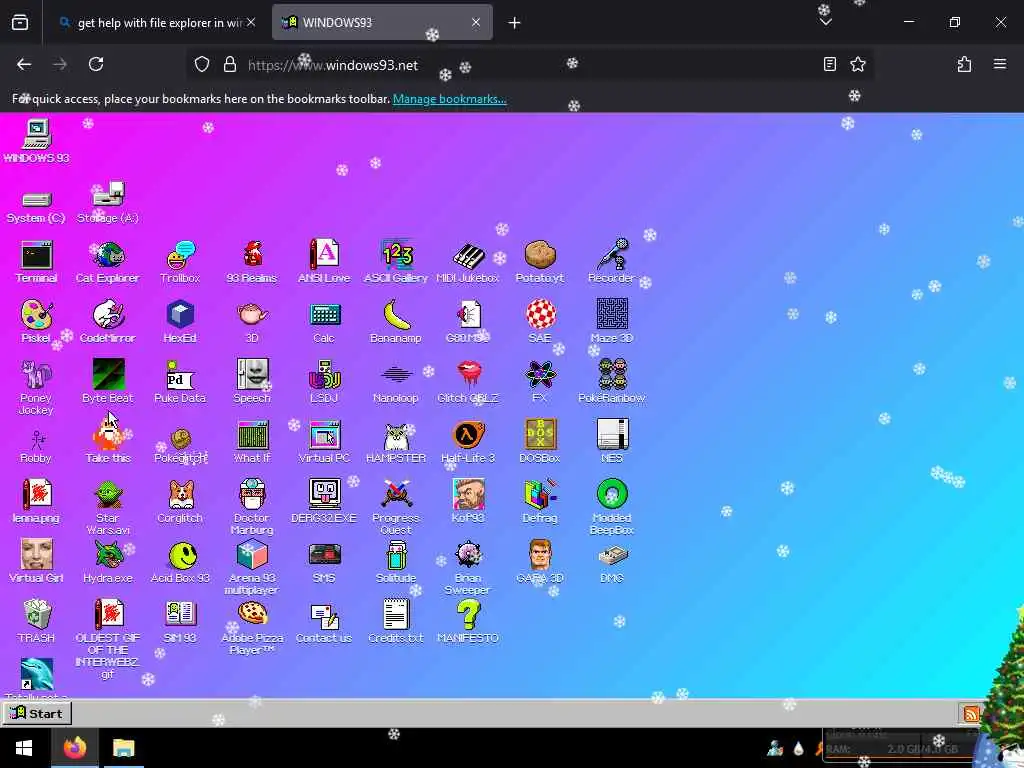The height and width of the screenshot is (768, 1024).
Task: Launch the Cat Explorer icon
Action: pyautogui.click(x=108, y=262)
